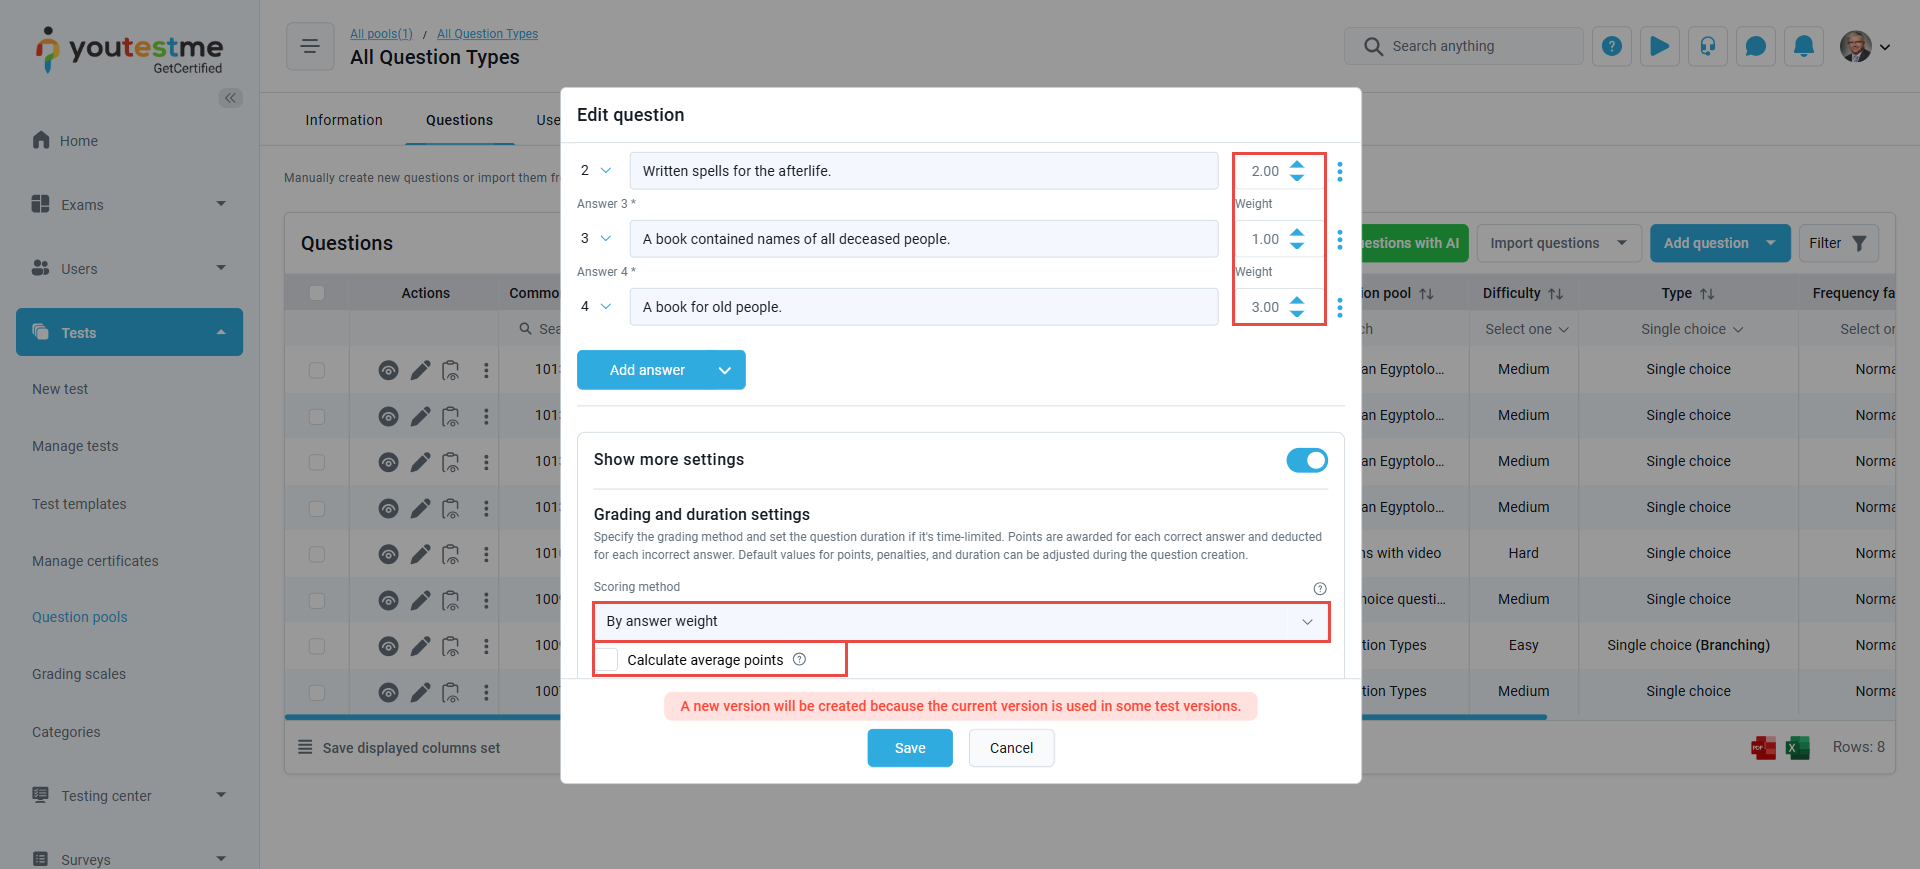Click the play video tutorial icon
1920x869 pixels.
(x=1660, y=46)
